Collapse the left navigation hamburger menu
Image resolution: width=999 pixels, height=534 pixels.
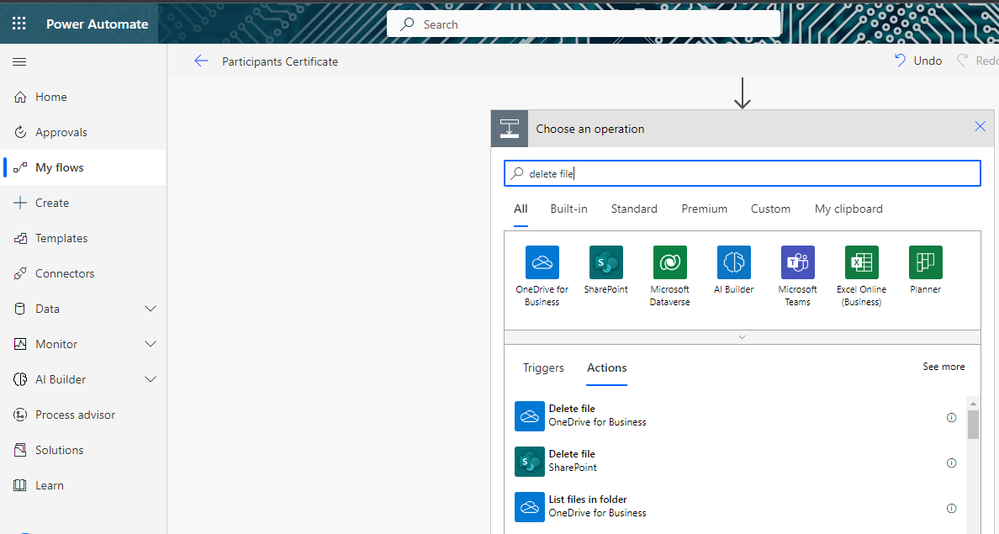20,62
